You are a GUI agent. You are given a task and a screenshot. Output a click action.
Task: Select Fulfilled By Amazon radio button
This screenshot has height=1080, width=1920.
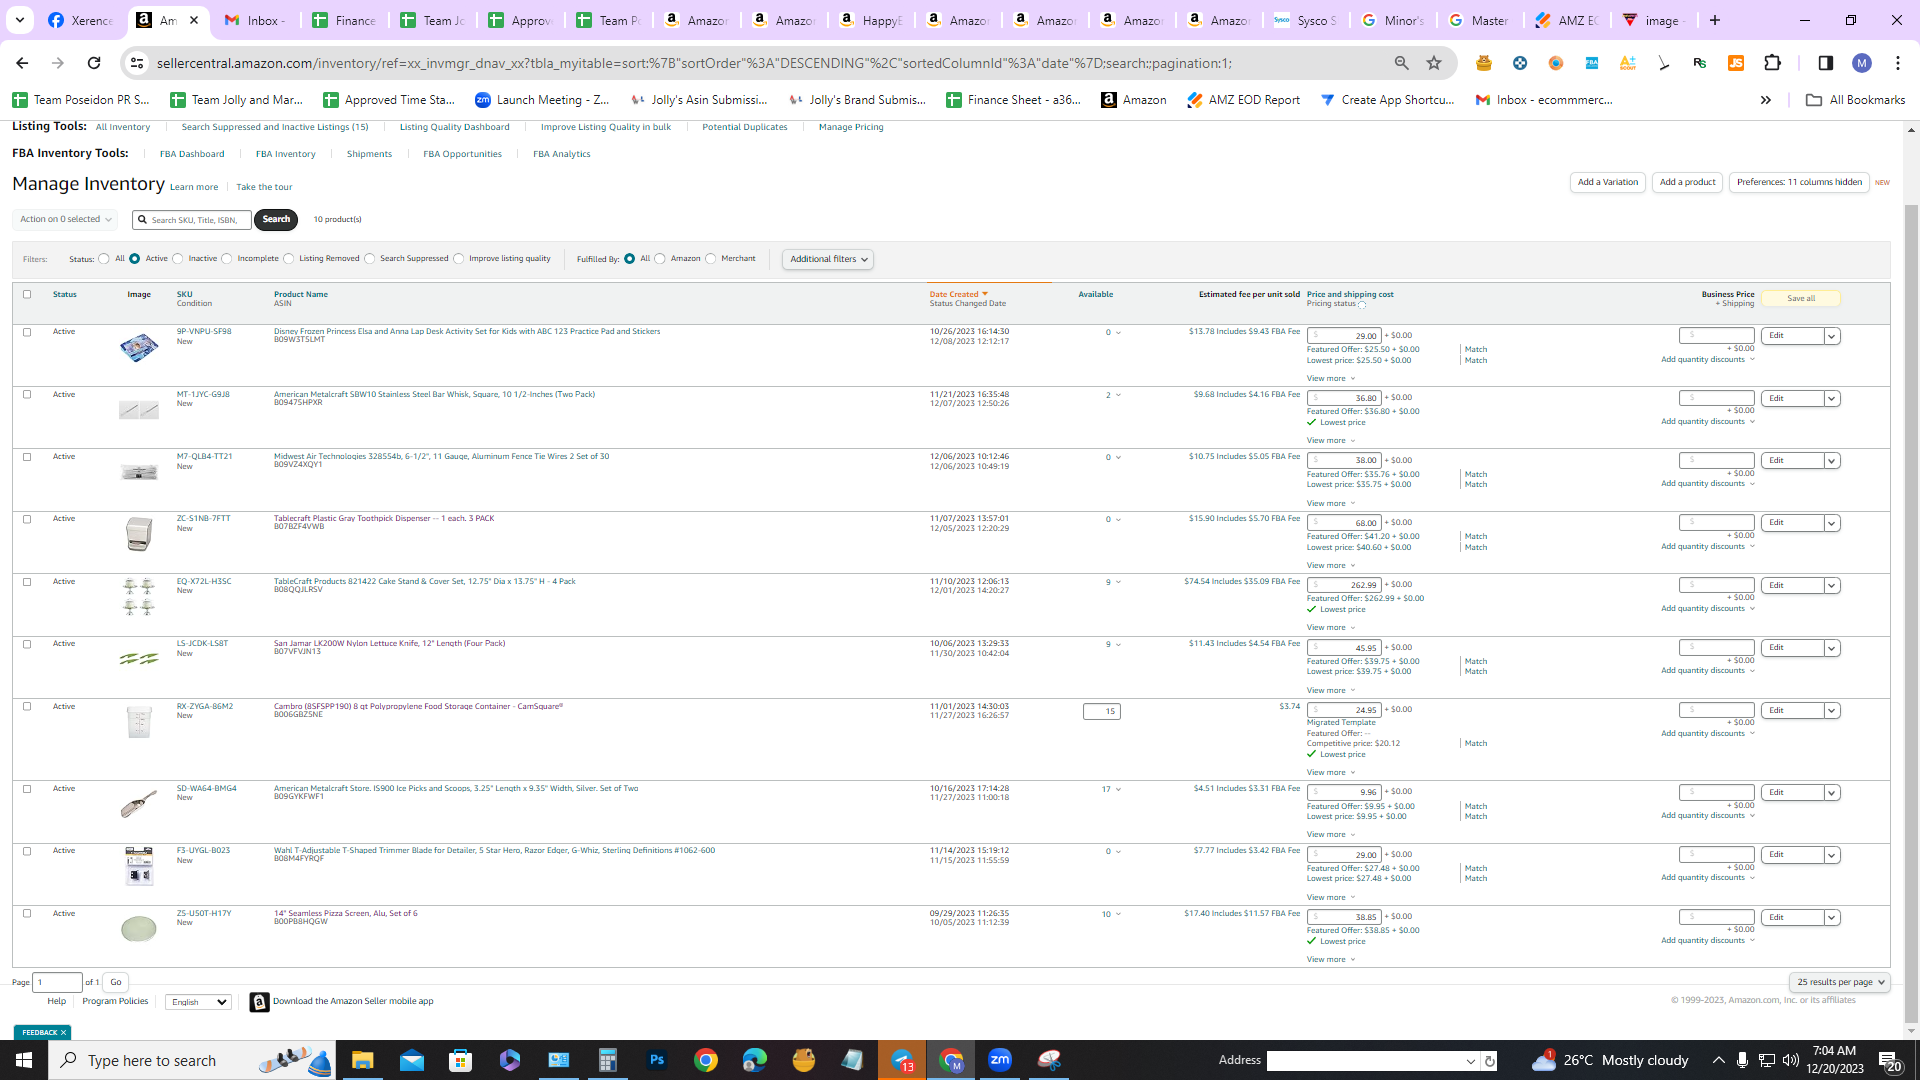(660, 259)
